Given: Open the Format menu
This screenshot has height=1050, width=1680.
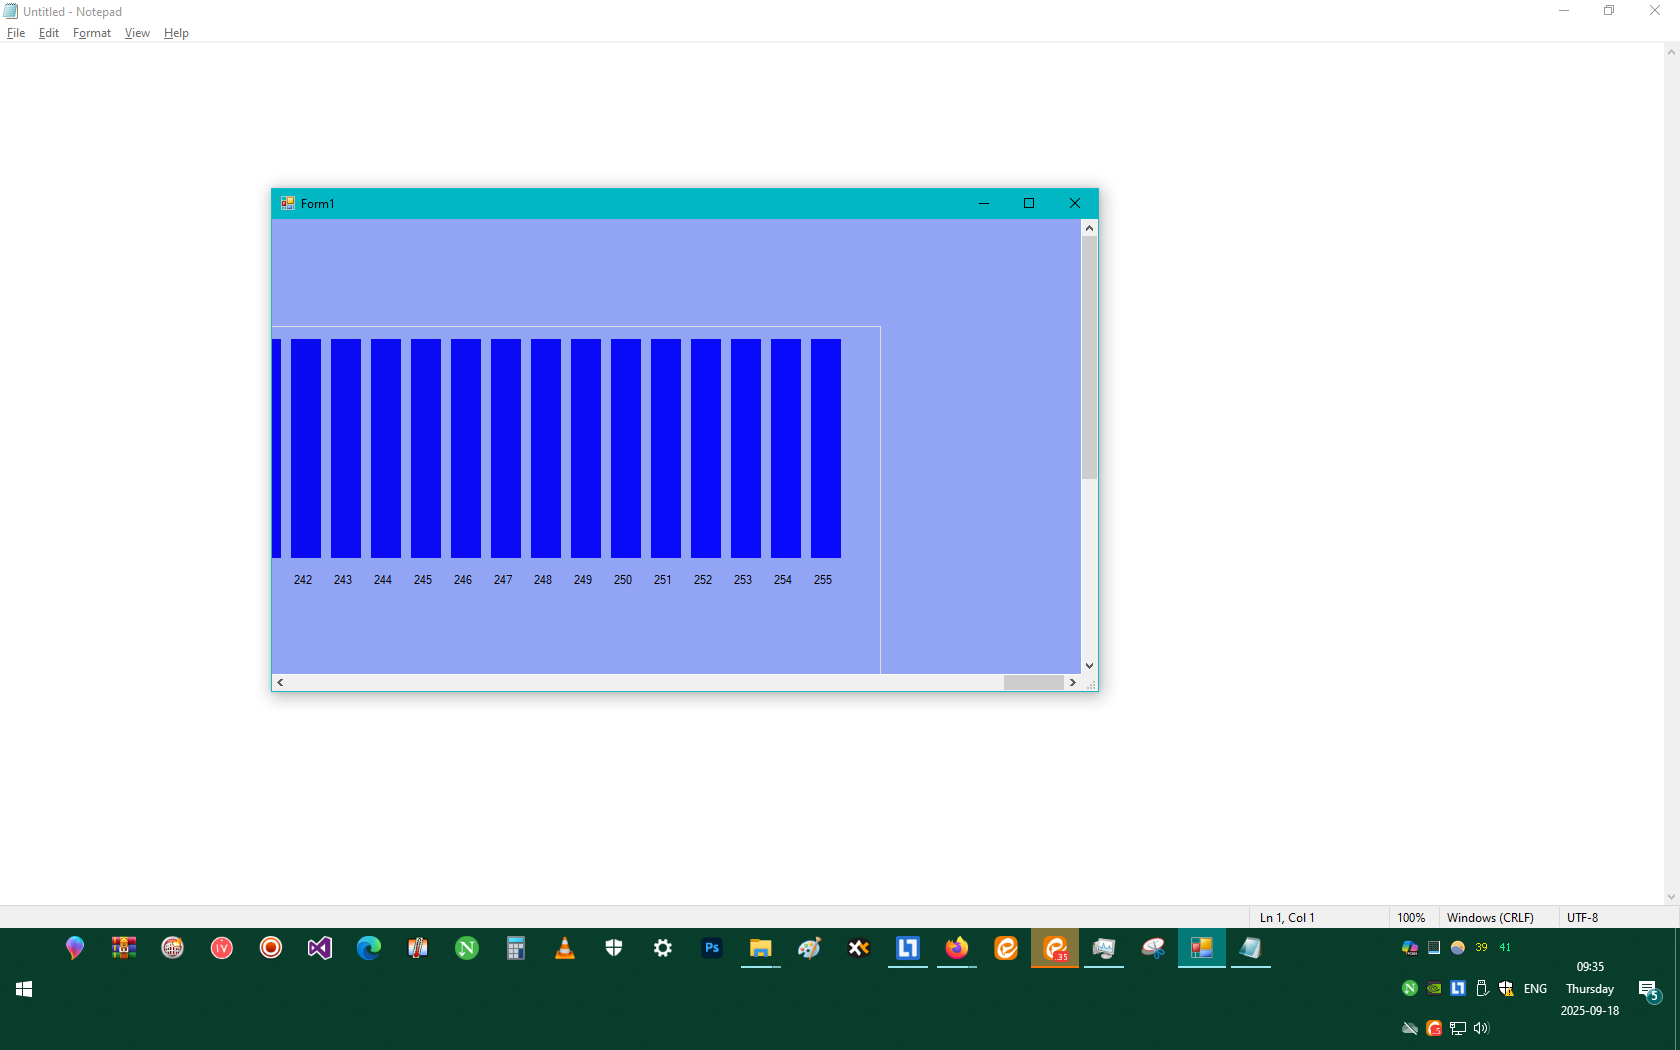Looking at the screenshot, I should (x=92, y=33).
